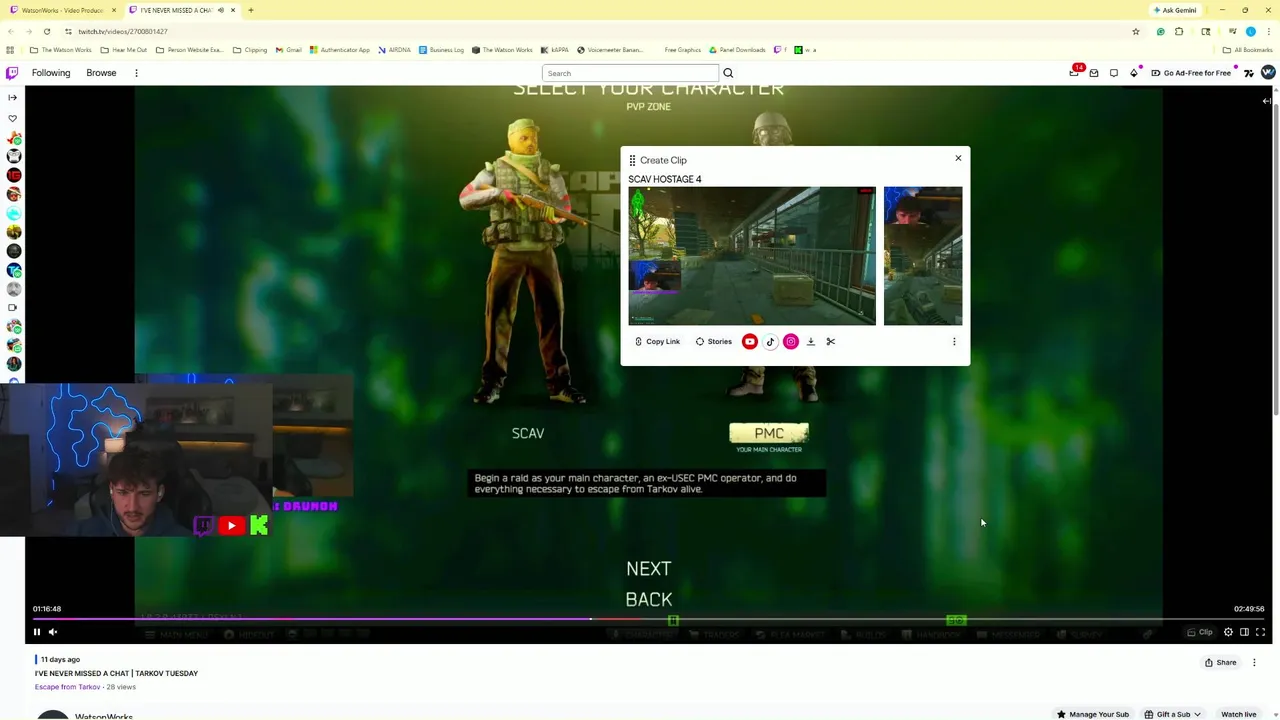Share the video with Share button
Image resolution: width=1280 pixels, height=720 pixels.
[x=1221, y=662]
